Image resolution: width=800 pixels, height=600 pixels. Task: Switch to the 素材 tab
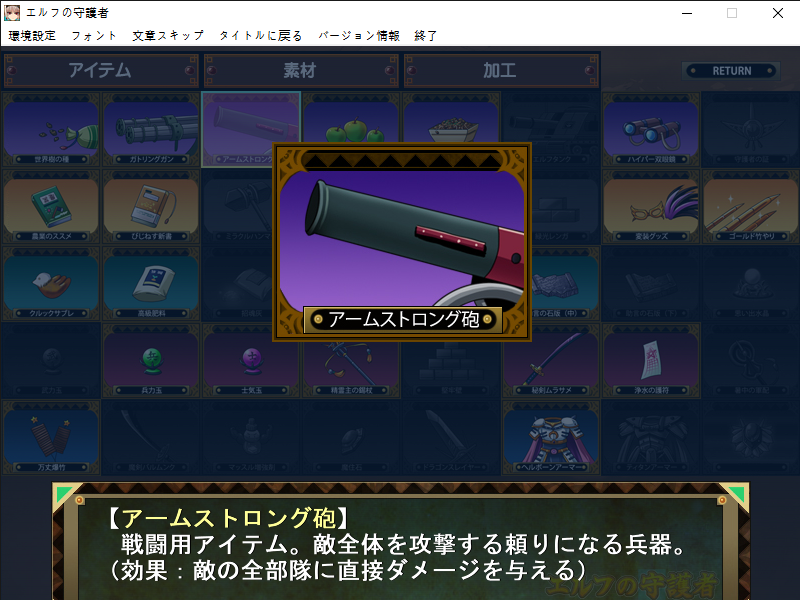click(x=301, y=70)
